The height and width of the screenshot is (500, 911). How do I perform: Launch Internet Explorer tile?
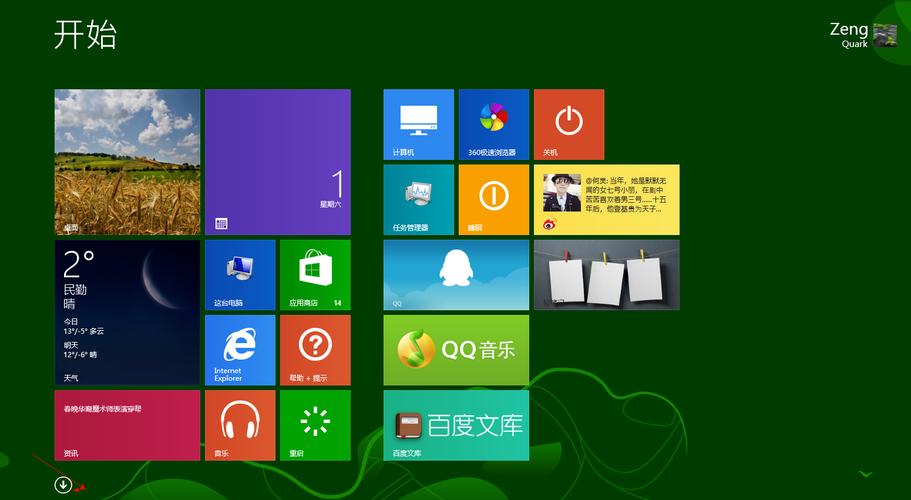[240, 350]
